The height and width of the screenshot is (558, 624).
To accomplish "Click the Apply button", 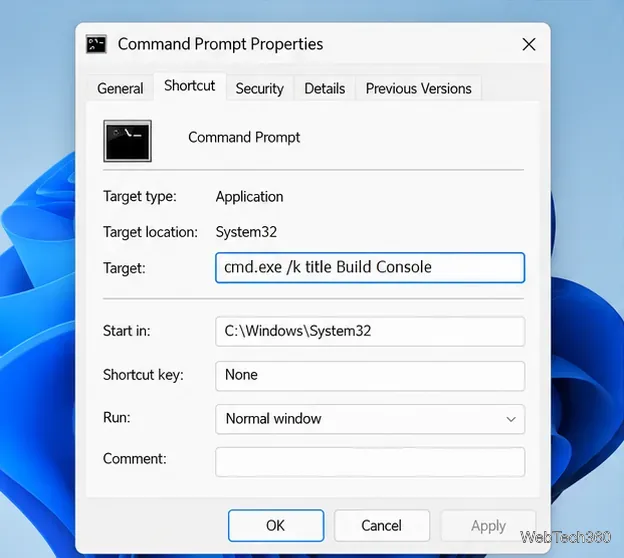I will pos(488,525).
